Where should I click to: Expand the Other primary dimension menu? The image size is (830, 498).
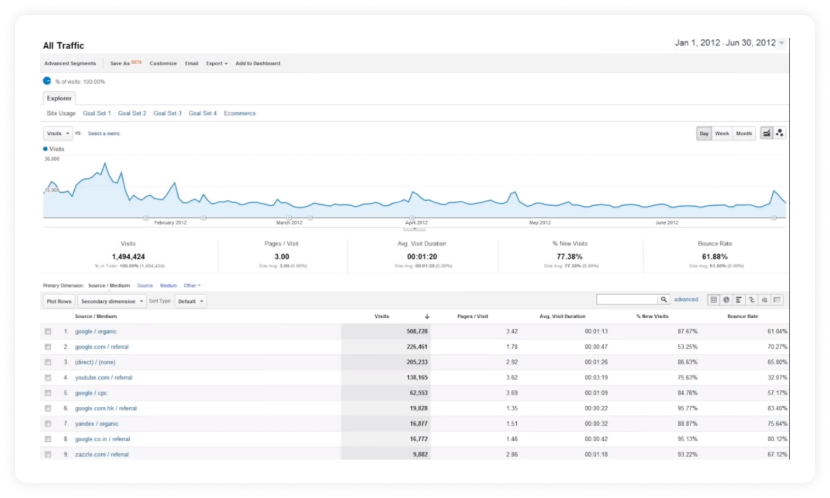pos(192,286)
